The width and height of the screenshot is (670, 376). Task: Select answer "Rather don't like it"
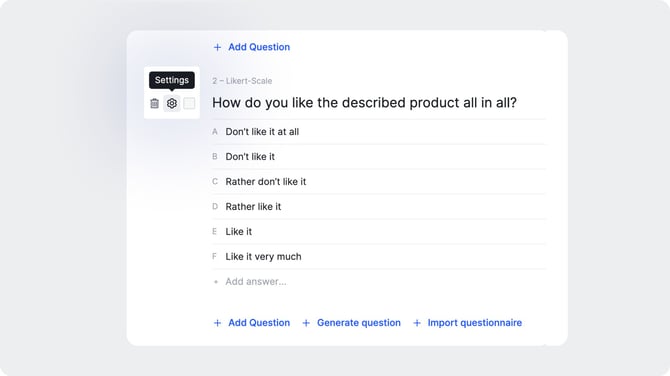(266, 182)
